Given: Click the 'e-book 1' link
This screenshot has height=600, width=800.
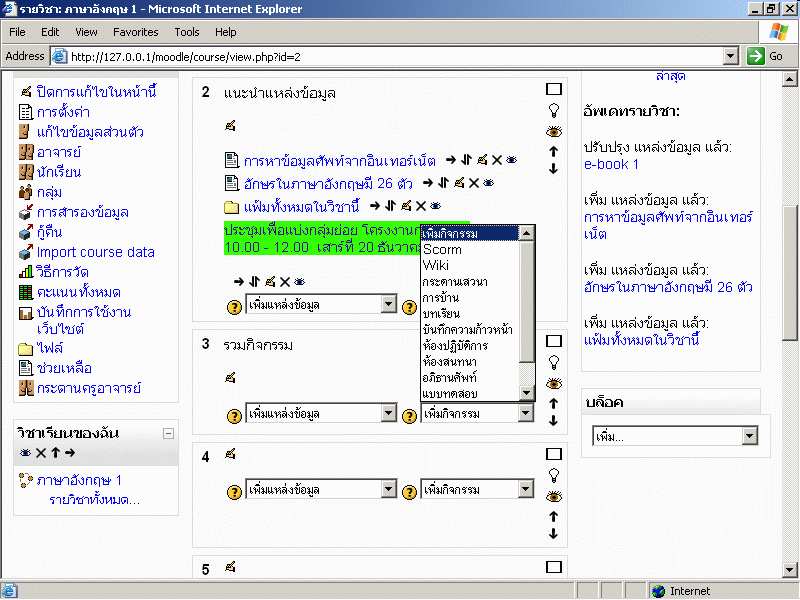Looking at the screenshot, I should tap(611, 164).
